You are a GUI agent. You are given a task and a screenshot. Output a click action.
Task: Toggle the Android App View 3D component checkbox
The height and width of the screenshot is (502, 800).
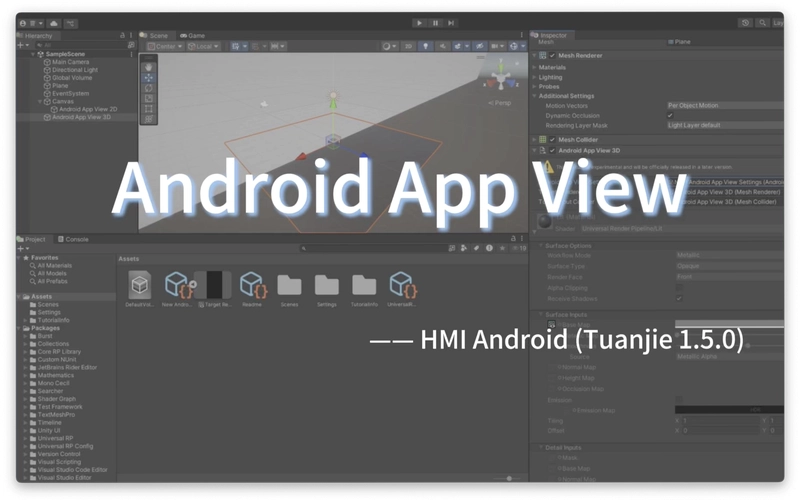(x=552, y=150)
